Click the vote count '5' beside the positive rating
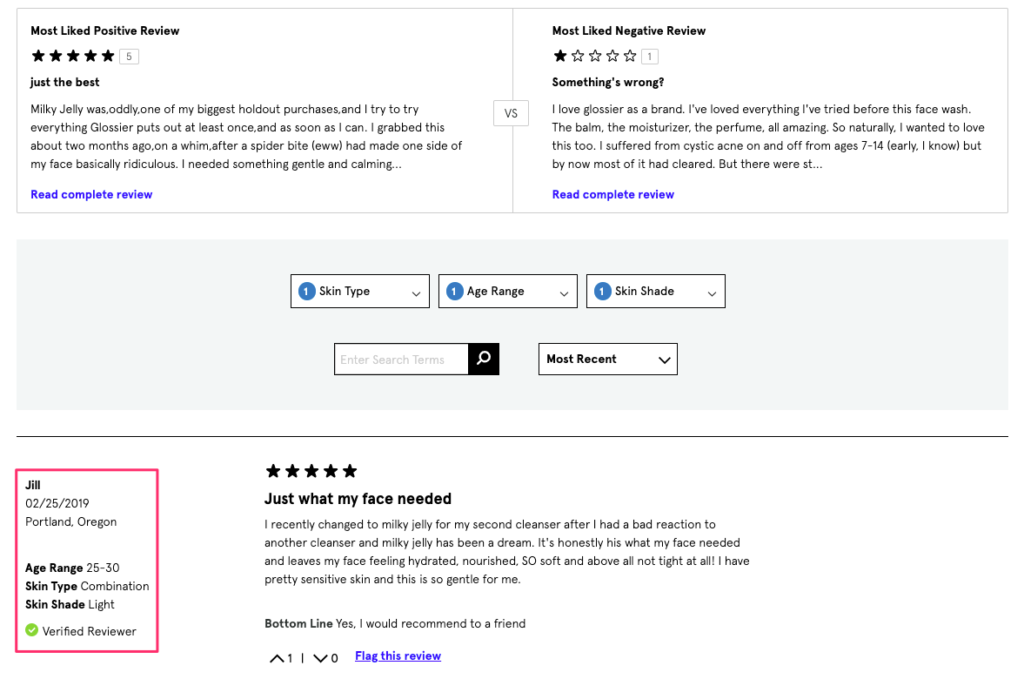 pyautogui.click(x=128, y=56)
